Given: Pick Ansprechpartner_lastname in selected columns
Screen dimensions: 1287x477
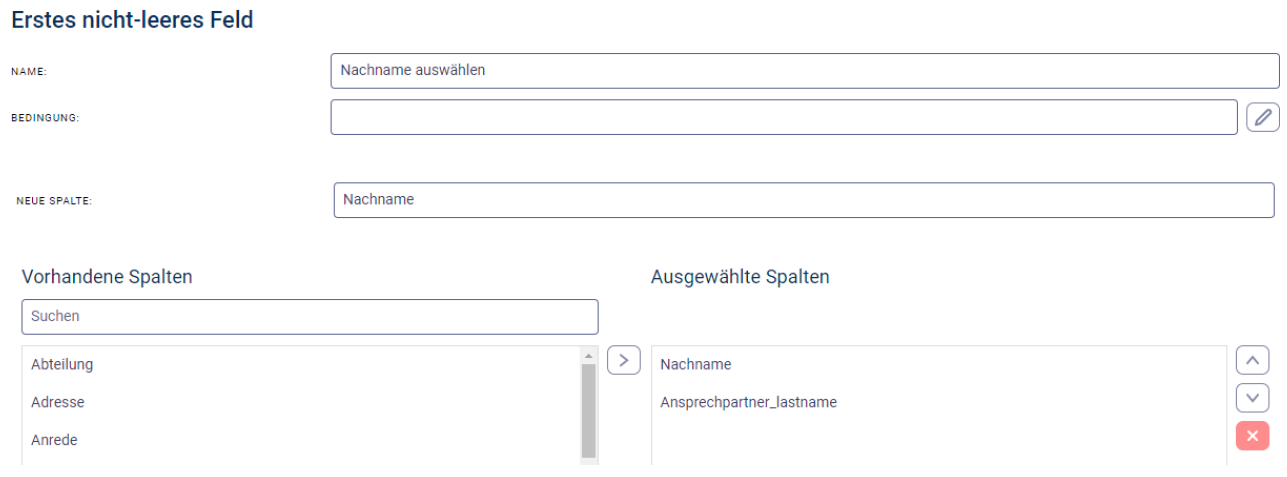Looking at the screenshot, I should click(x=748, y=402).
